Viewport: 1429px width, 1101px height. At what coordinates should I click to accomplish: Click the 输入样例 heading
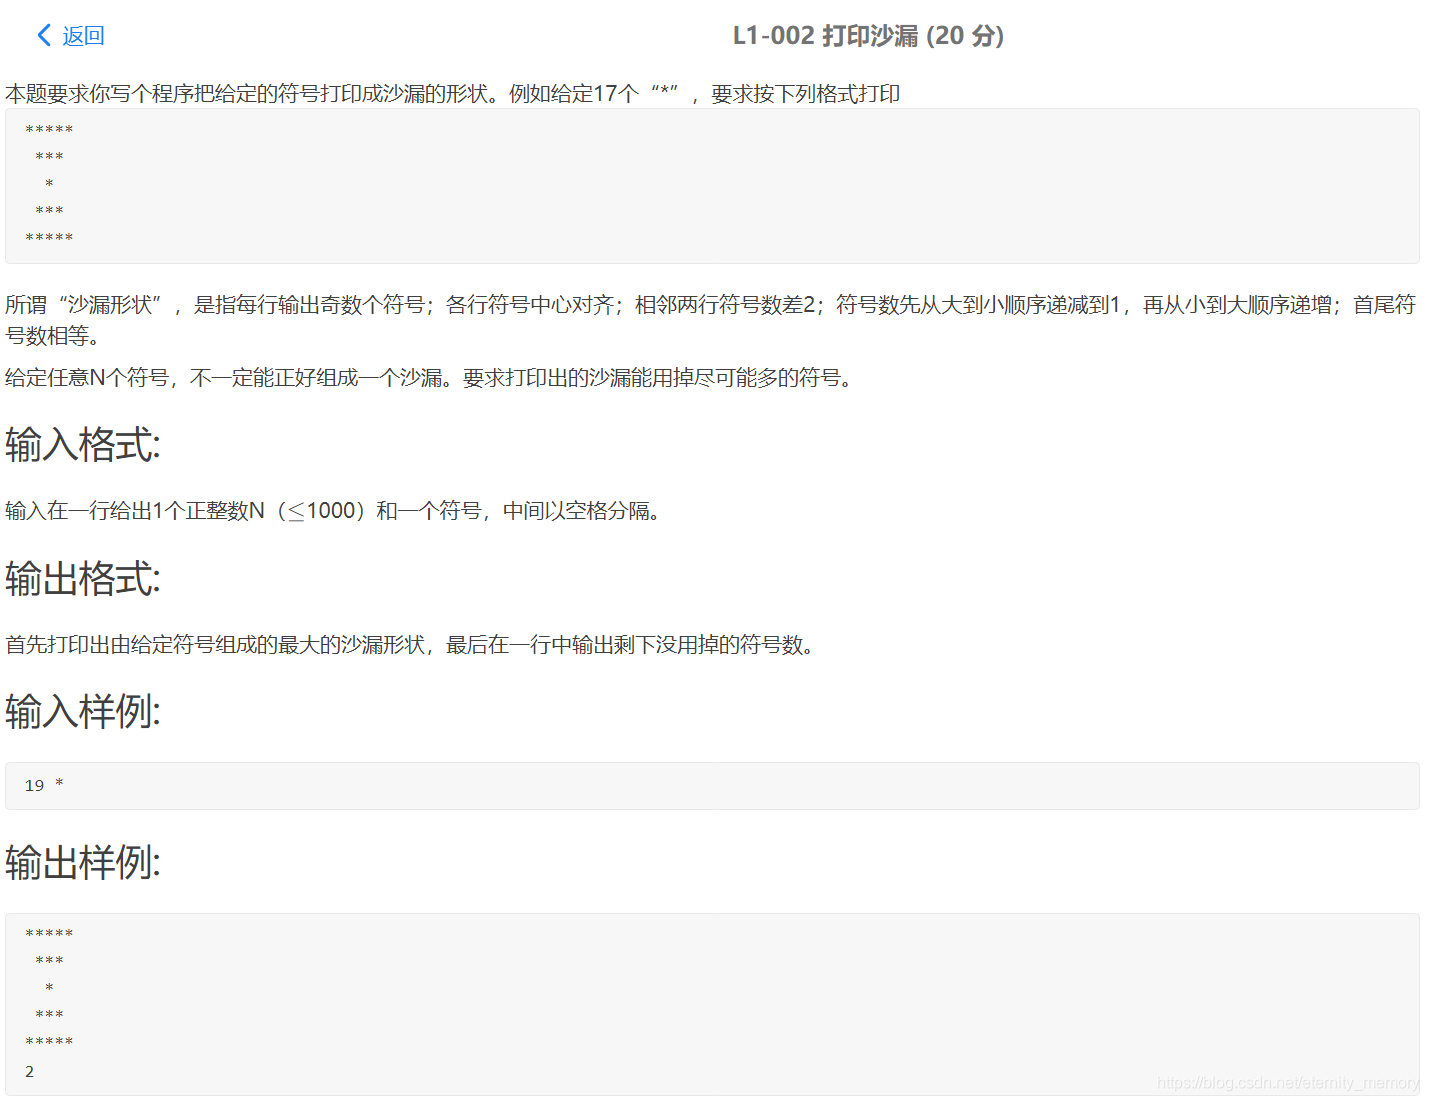point(83,711)
